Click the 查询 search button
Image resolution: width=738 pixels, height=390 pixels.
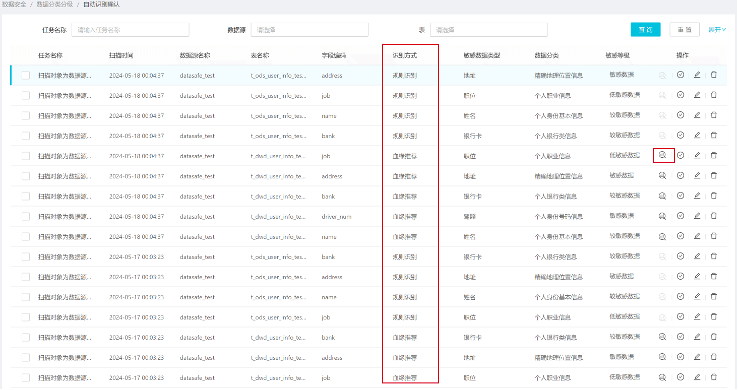pos(645,30)
